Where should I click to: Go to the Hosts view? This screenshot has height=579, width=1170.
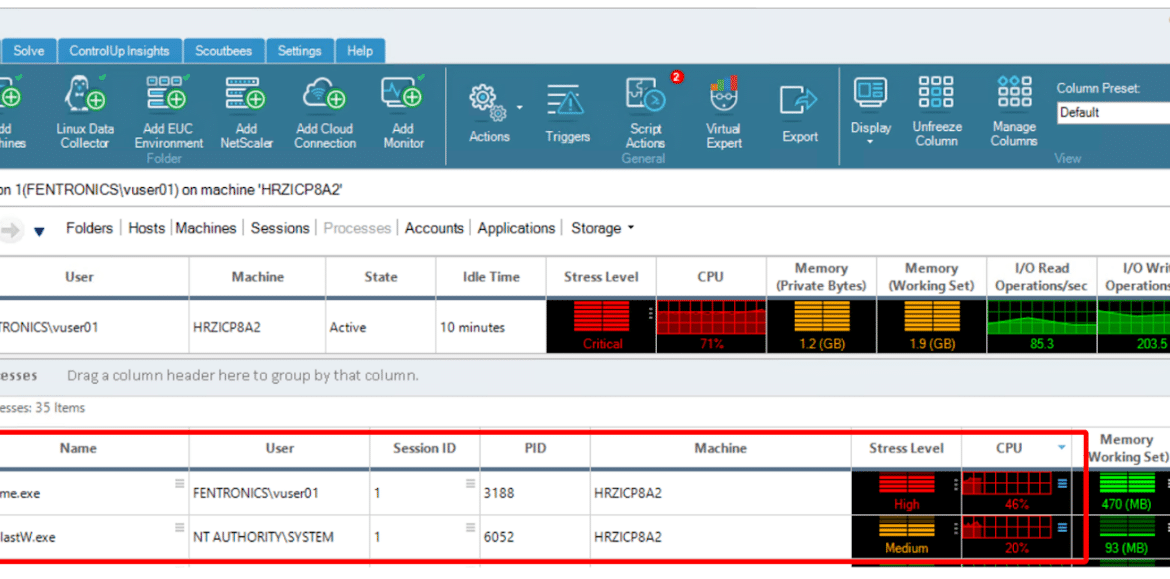[147, 228]
